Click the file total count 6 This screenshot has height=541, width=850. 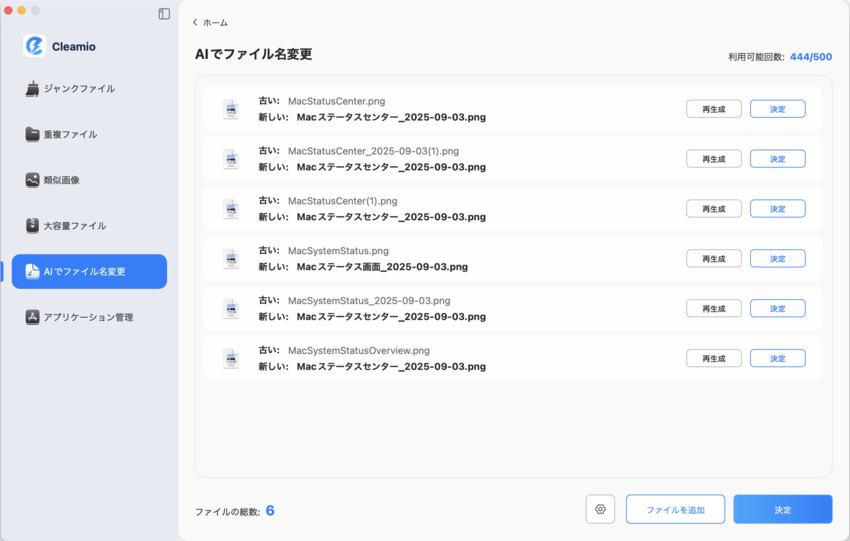(x=270, y=511)
